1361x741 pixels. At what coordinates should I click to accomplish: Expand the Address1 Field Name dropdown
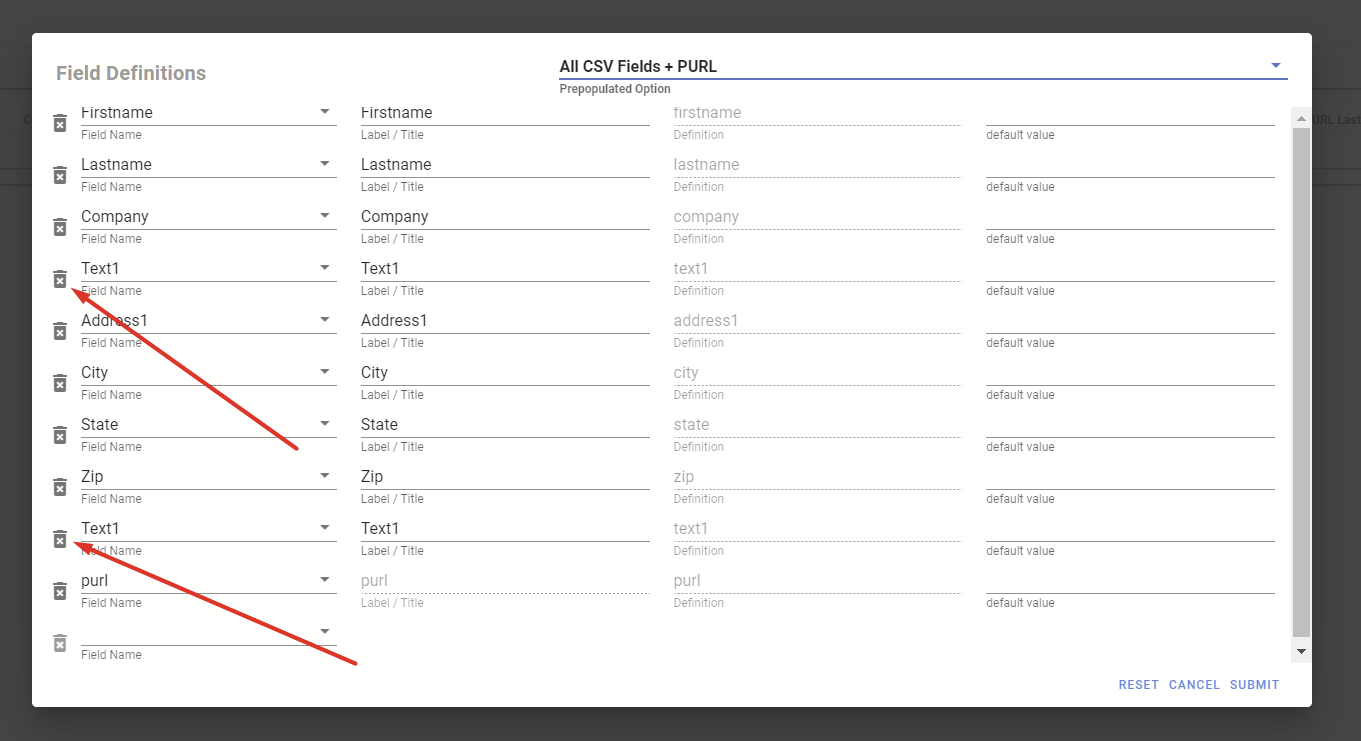point(208,321)
